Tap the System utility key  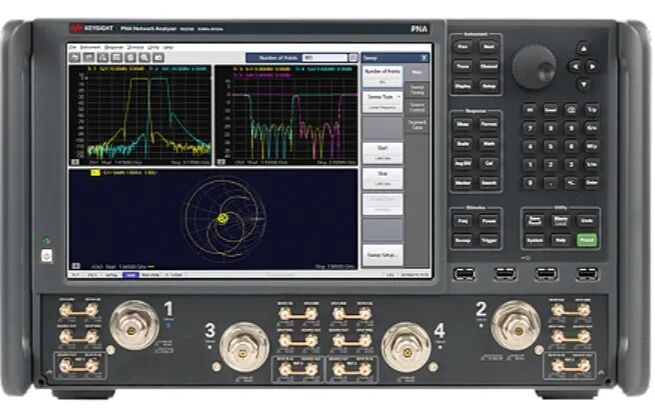point(535,240)
